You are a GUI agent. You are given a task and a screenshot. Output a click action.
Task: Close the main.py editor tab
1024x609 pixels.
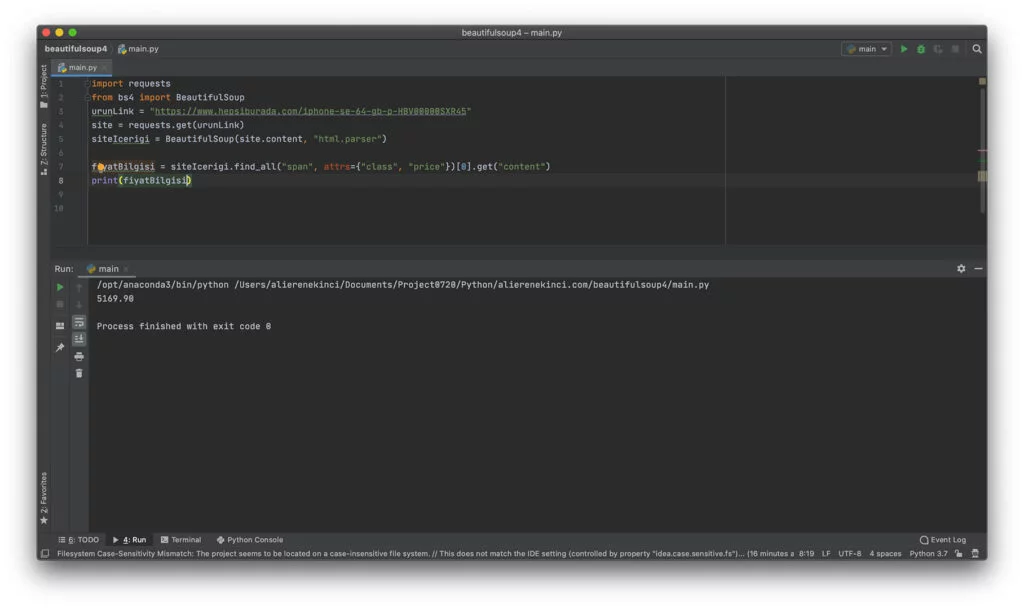(104, 68)
